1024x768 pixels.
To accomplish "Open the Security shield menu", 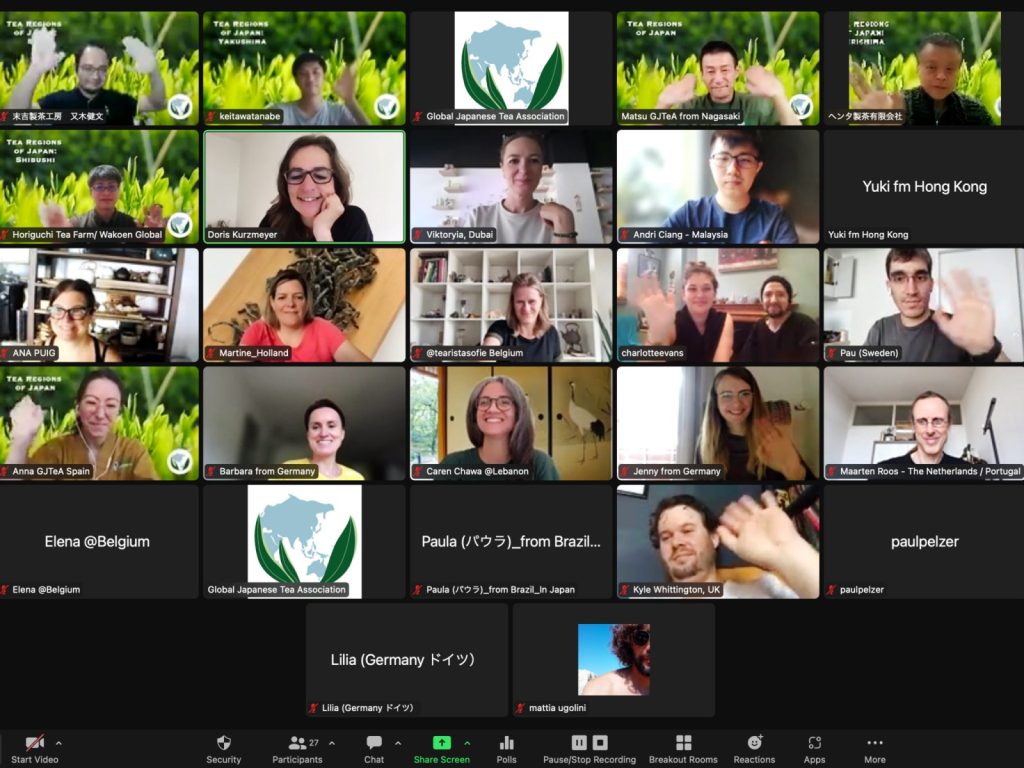I will pos(224,743).
